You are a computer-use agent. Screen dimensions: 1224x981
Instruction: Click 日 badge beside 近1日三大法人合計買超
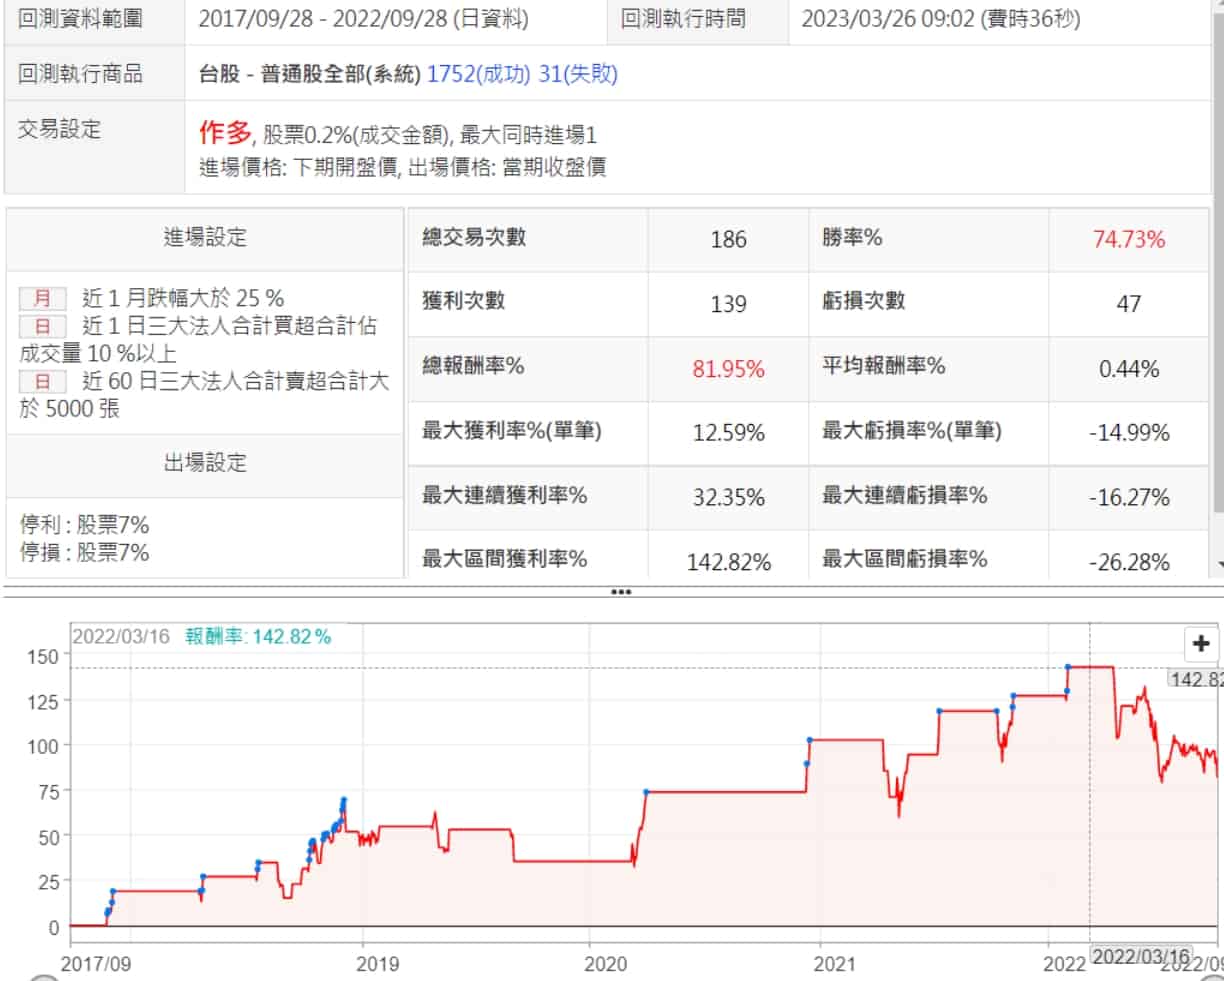42,326
